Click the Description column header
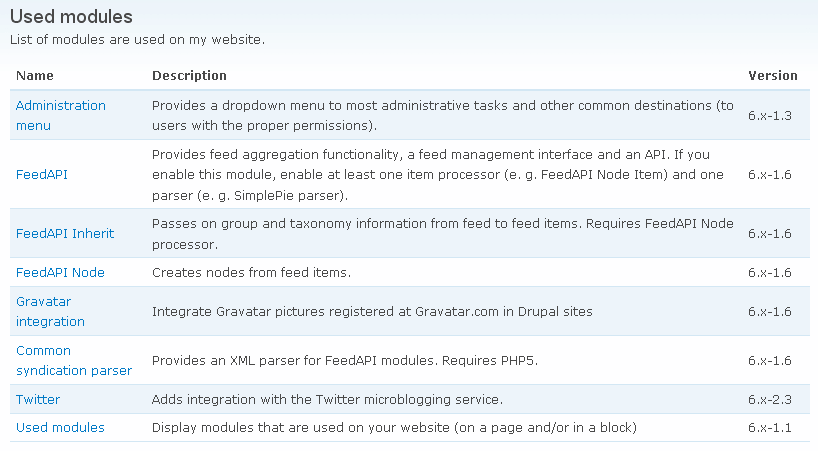 (189, 76)
